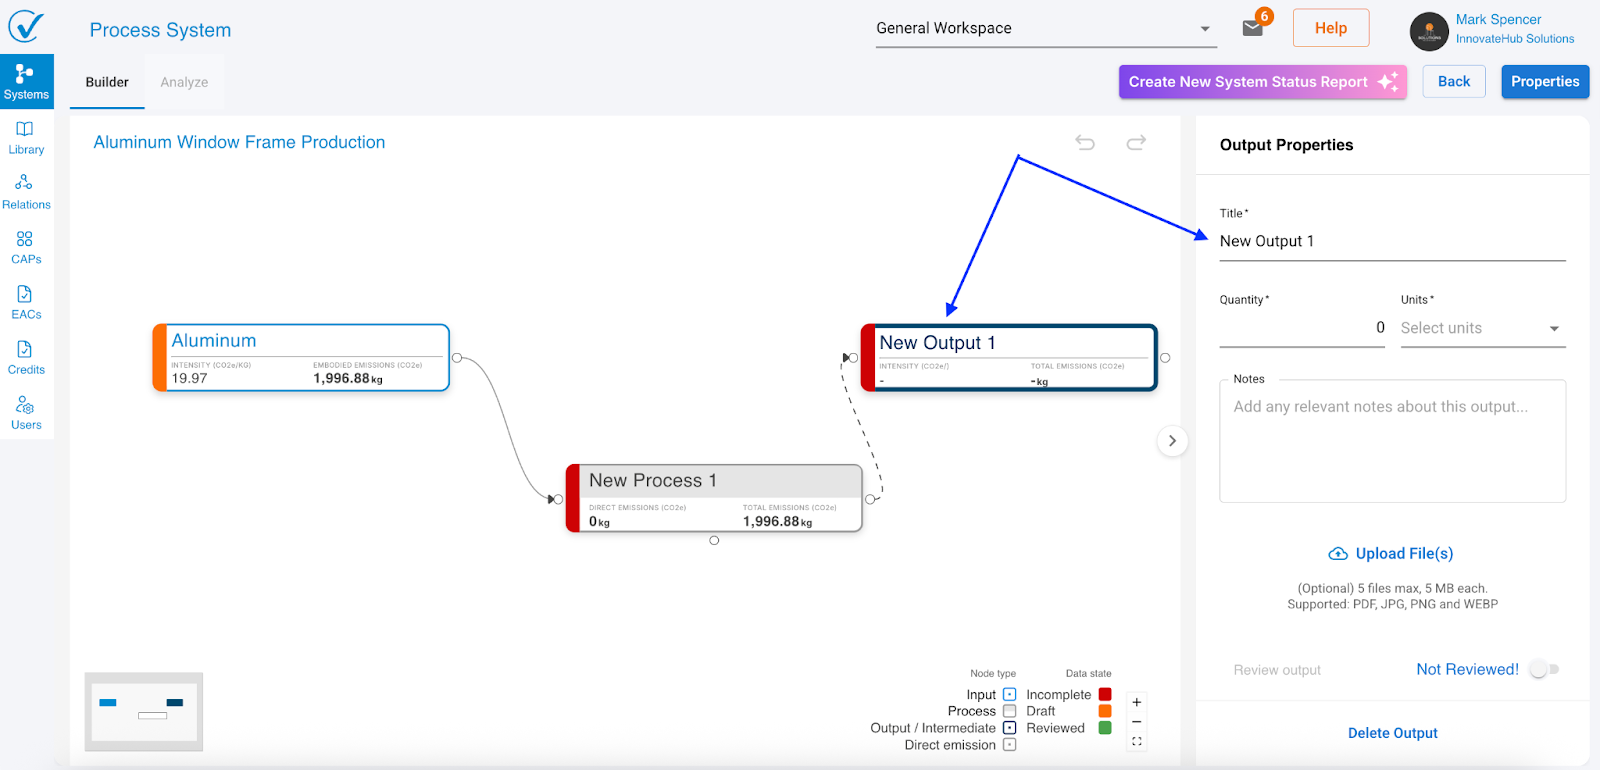
Task: Open the Users sidebar icon
Action: pyautogui.click(x=26, y=412)
